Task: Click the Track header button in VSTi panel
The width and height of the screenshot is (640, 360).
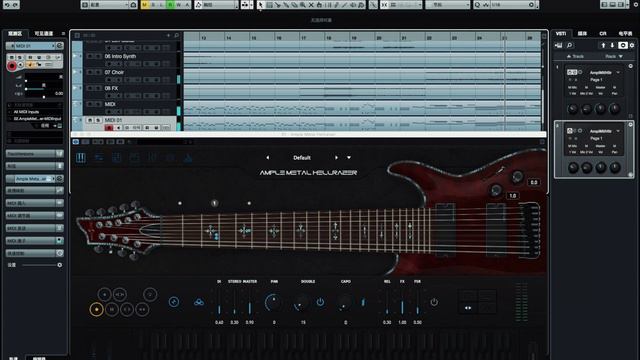Action: pyautogui.click(x=576, y=56)
